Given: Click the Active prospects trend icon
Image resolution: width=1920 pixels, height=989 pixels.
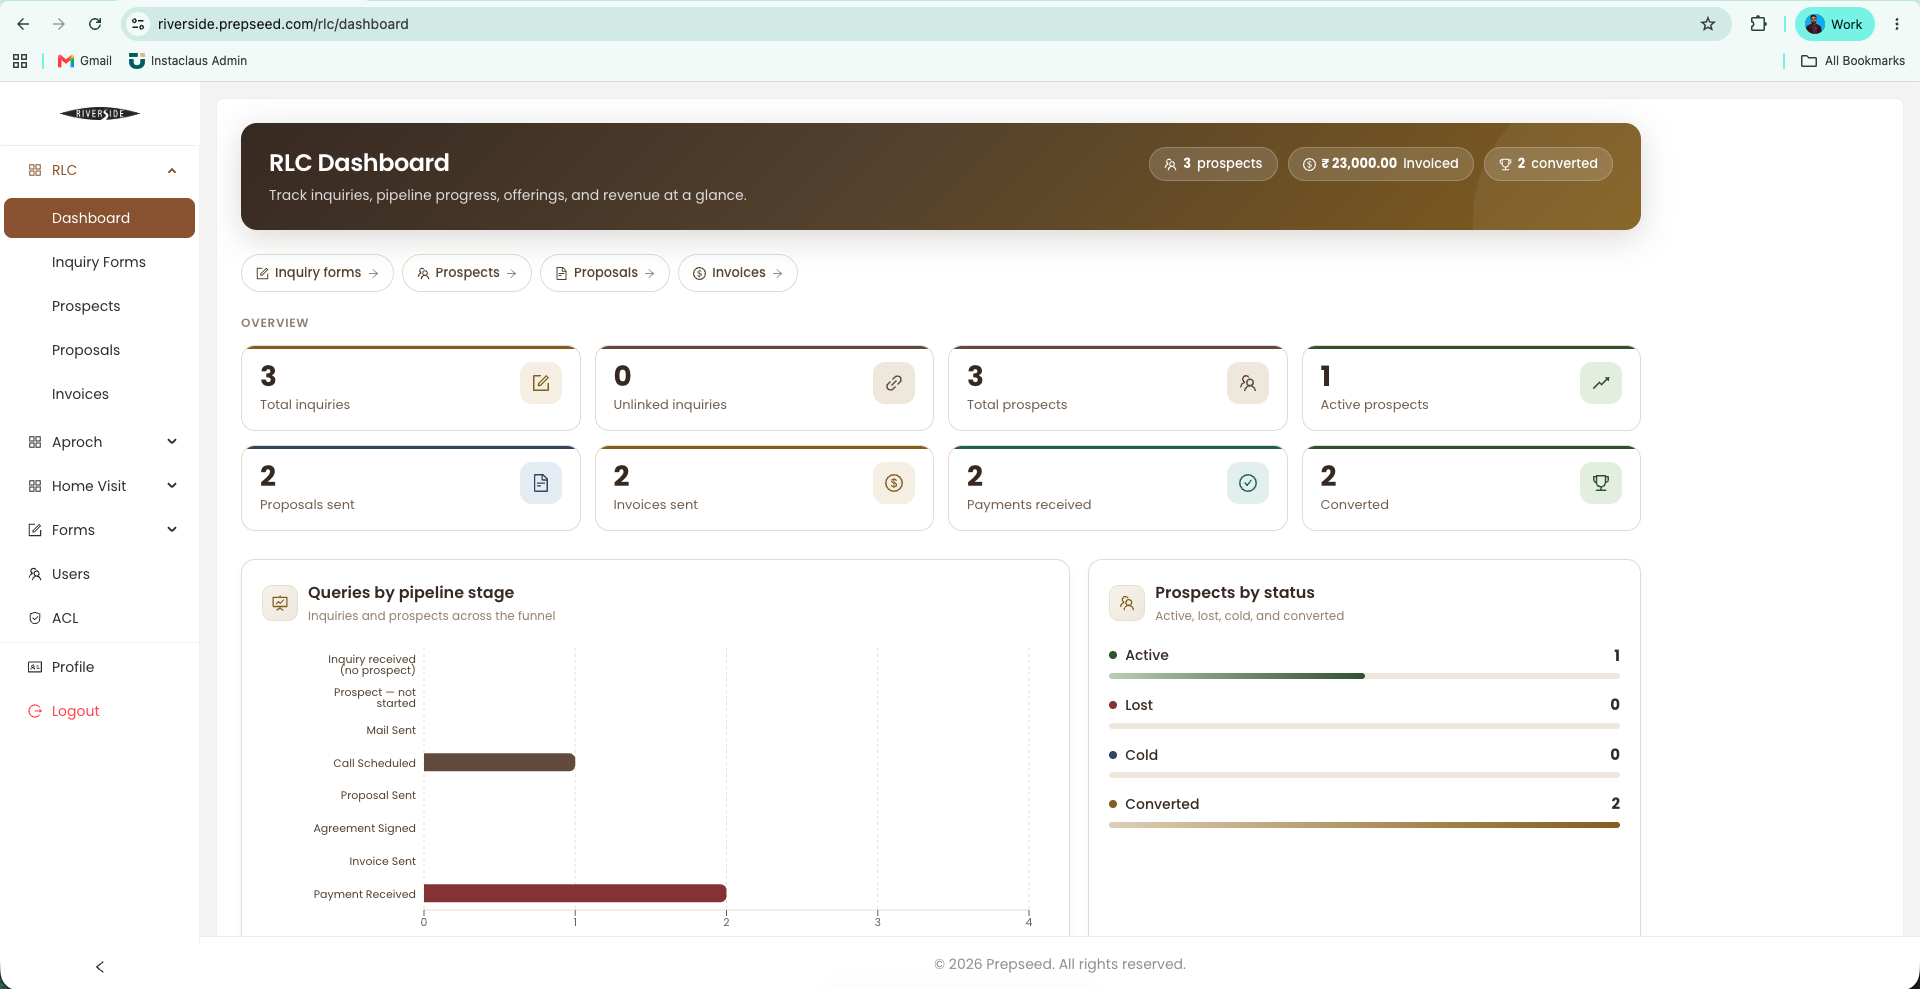Looking at the screenshot, I should pos(1601,383).
